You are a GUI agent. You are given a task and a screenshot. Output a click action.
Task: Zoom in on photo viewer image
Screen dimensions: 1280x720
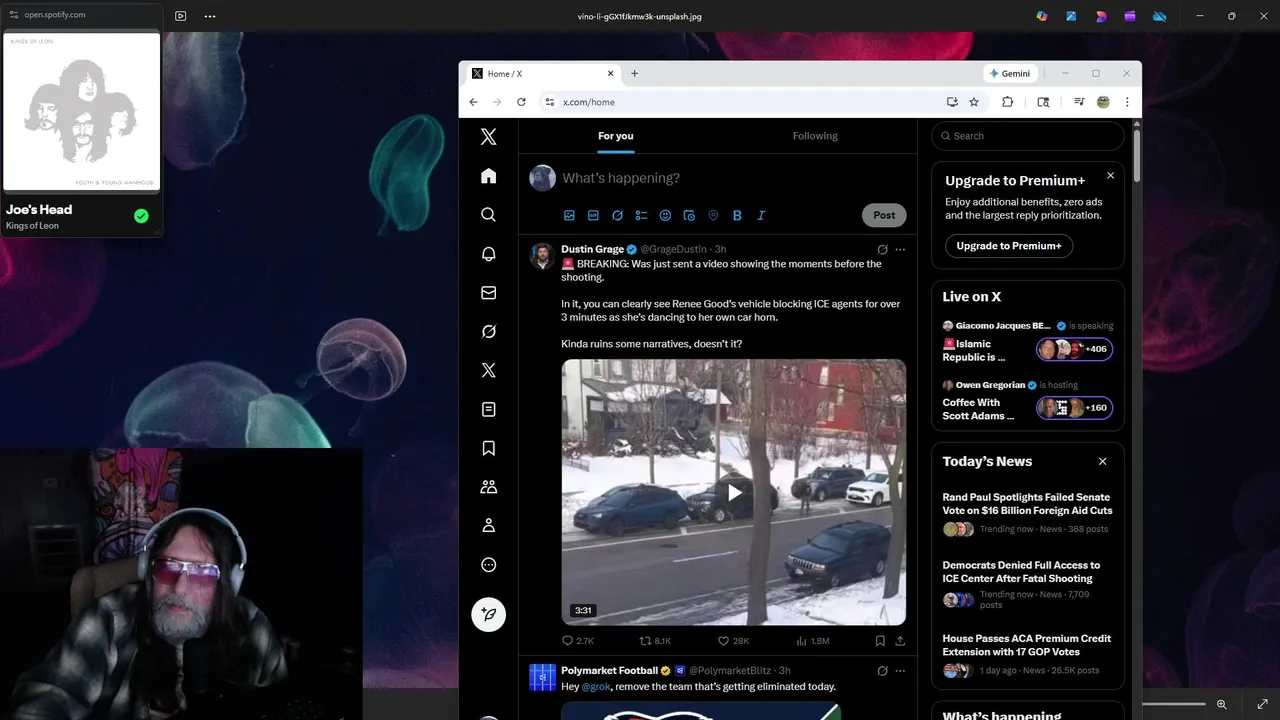pyautogui.click(x=1222, y=704)
